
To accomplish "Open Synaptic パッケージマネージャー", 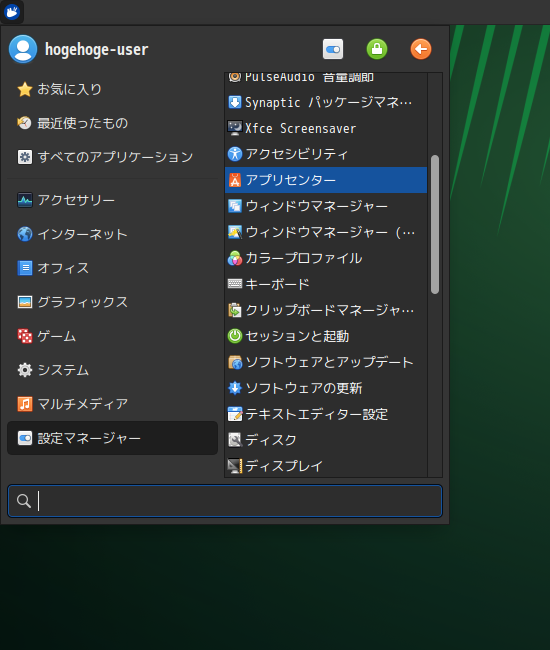I will tap(326, 102).
